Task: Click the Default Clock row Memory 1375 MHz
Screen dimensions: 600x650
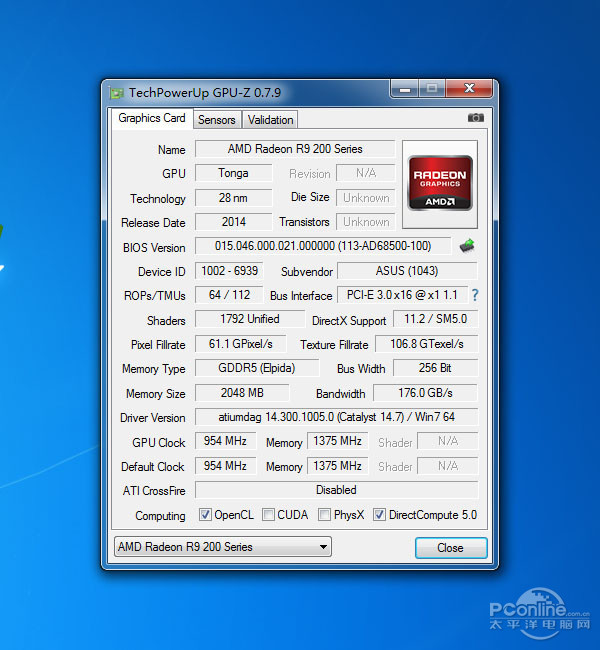Action: pos(338,466)
